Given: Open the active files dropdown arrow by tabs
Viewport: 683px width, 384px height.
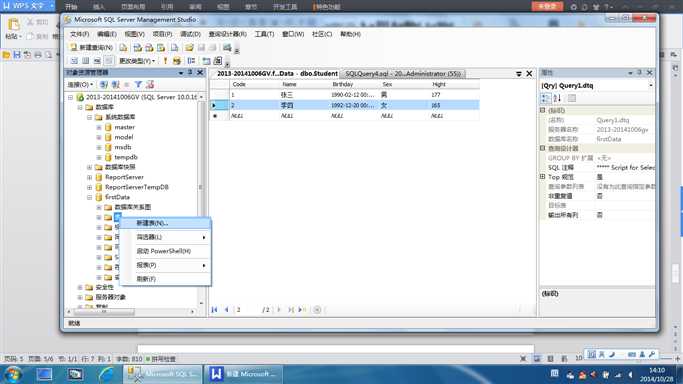Looking at the screenshot, I should (x=519, y=74).
